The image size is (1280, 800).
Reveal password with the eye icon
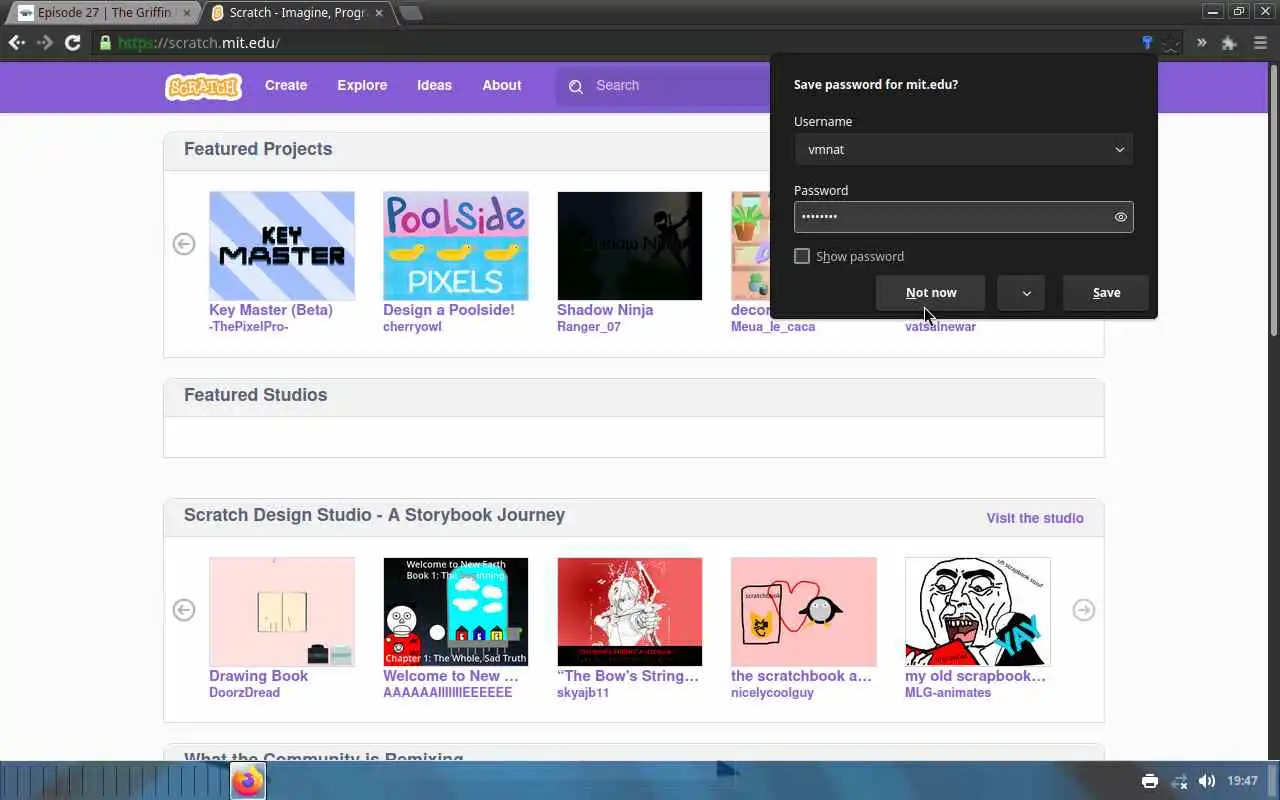[1120, 217]
